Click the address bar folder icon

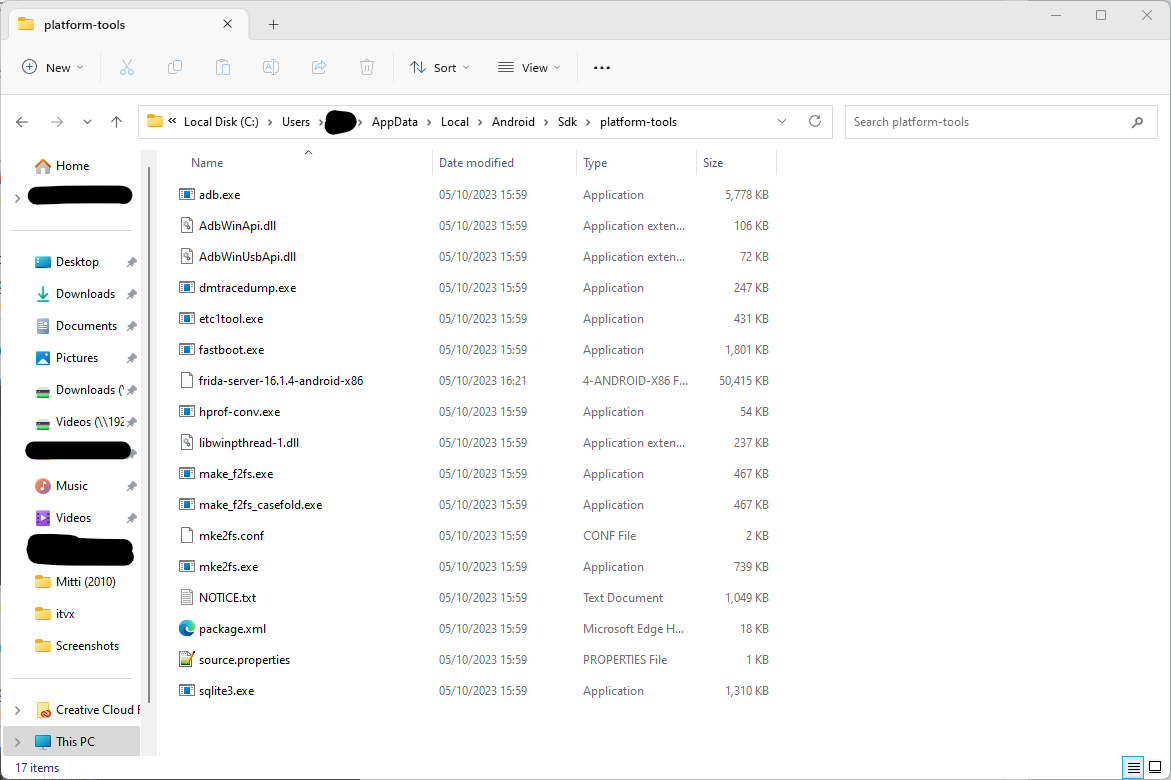coord(155,121)
